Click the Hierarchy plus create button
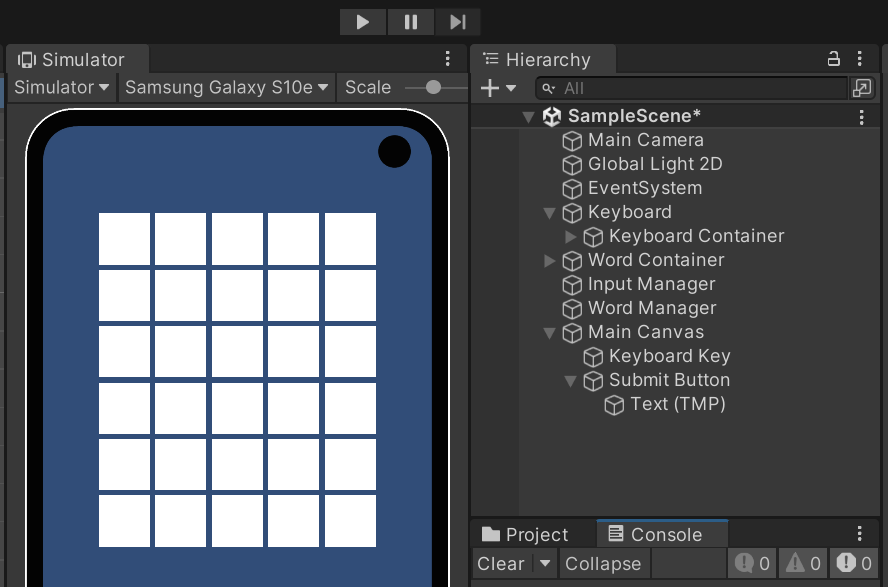The height and width of the screenshot is (587, 888). tap(490, 88)
